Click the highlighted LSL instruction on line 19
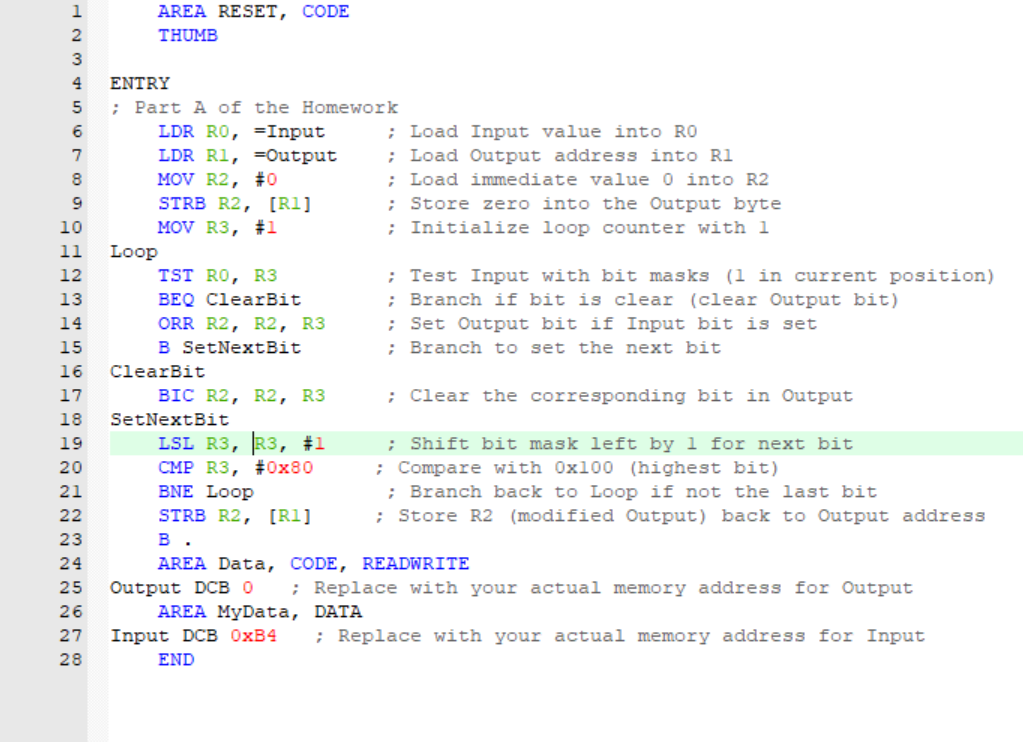Image resolution: width=1023 pixels, height=742 pixels. tap(175, 443)
